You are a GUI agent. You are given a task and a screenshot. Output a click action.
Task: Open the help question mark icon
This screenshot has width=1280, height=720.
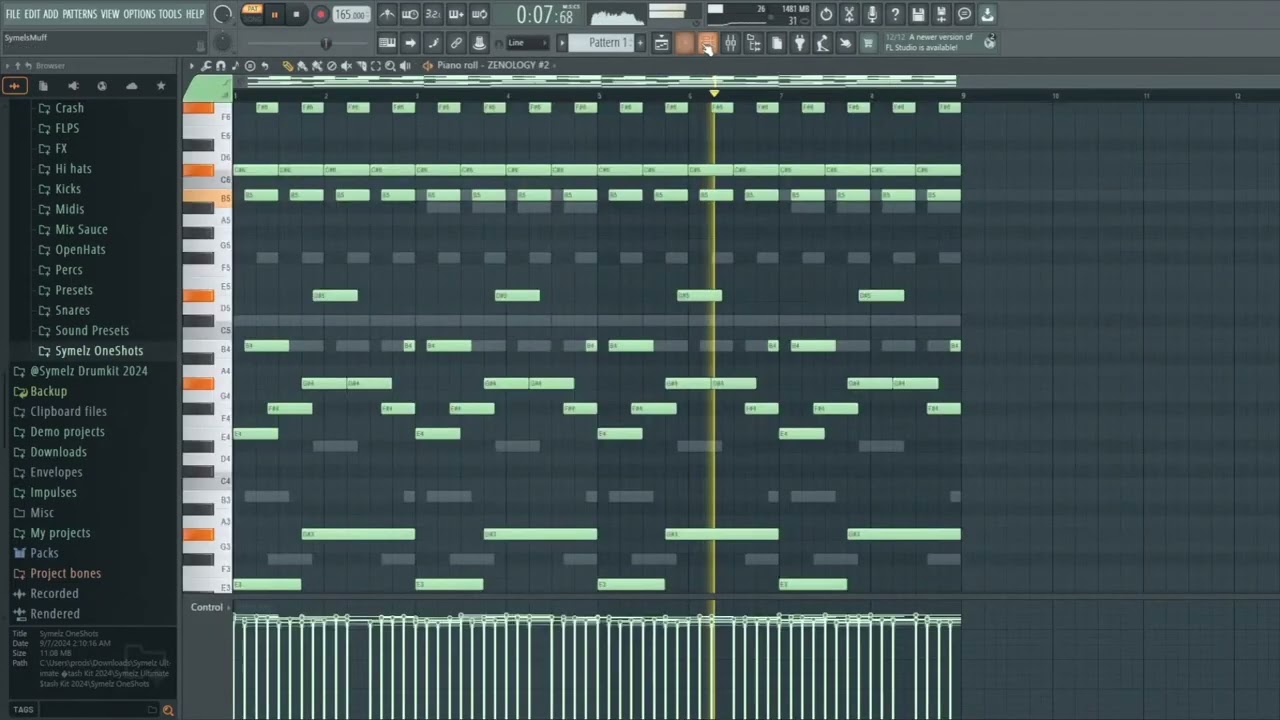coord(895,14)
